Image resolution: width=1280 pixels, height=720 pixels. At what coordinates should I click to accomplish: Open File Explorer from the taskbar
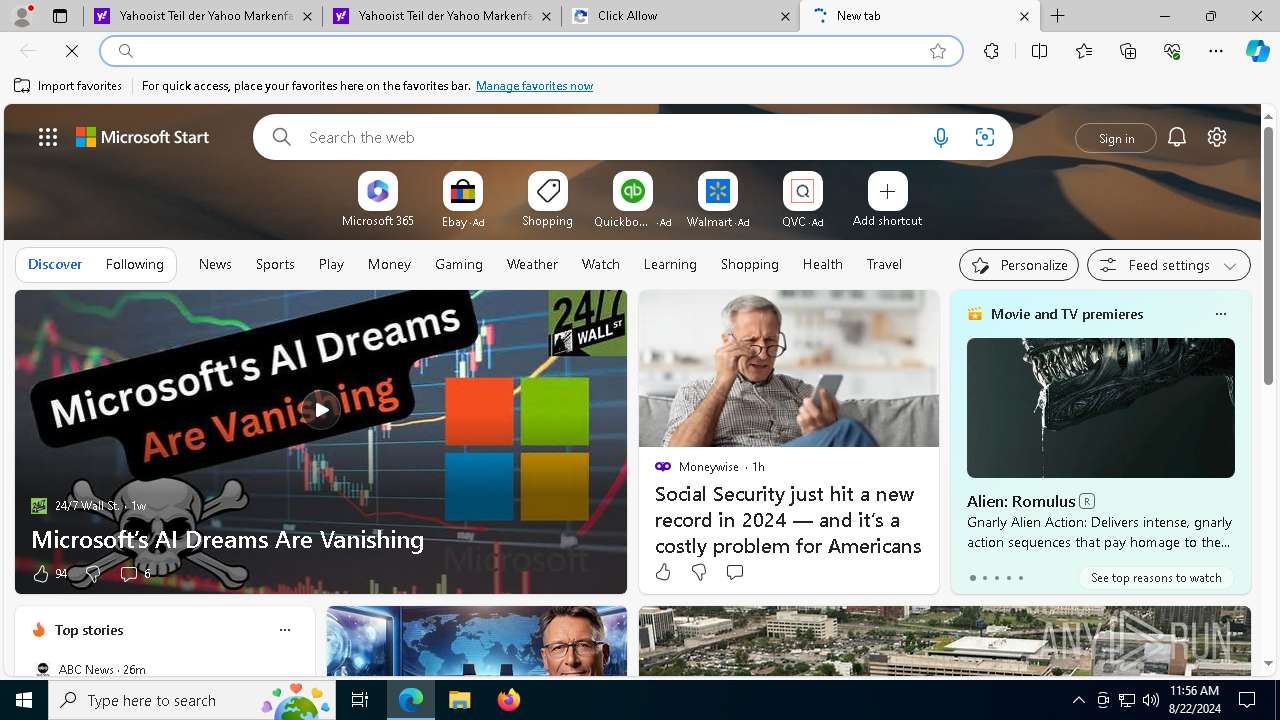click(x=459, y=700)
